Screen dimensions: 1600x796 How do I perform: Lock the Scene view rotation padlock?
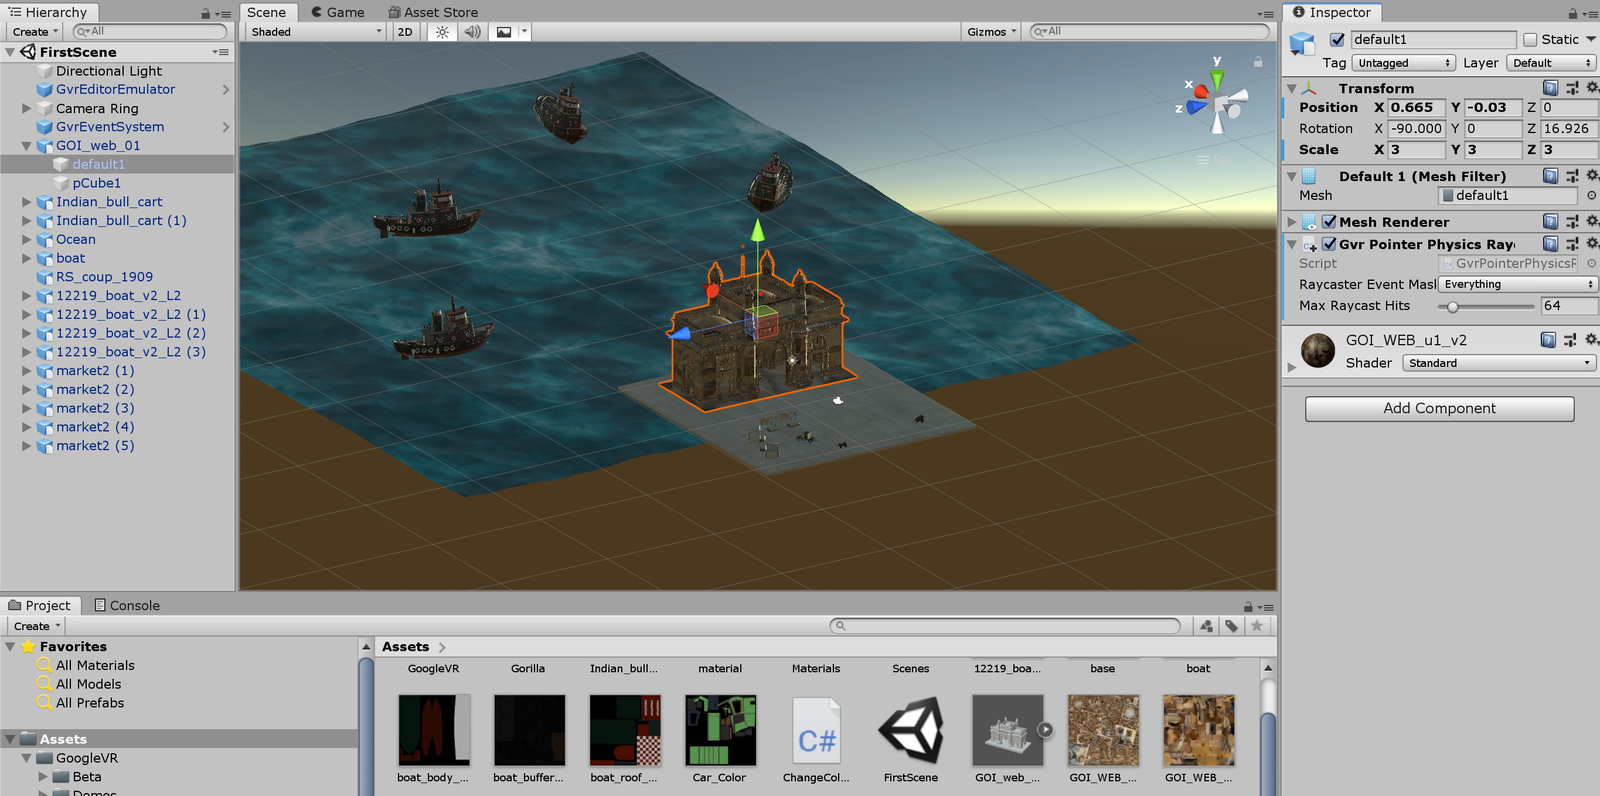tap(1258, 62)
